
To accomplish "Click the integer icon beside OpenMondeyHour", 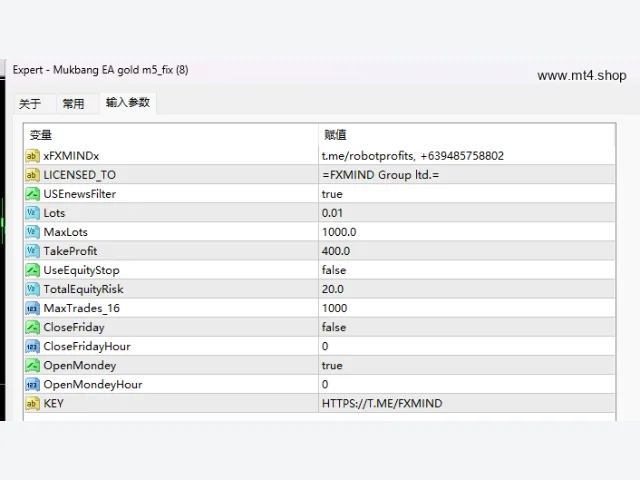I will (32, 384).
